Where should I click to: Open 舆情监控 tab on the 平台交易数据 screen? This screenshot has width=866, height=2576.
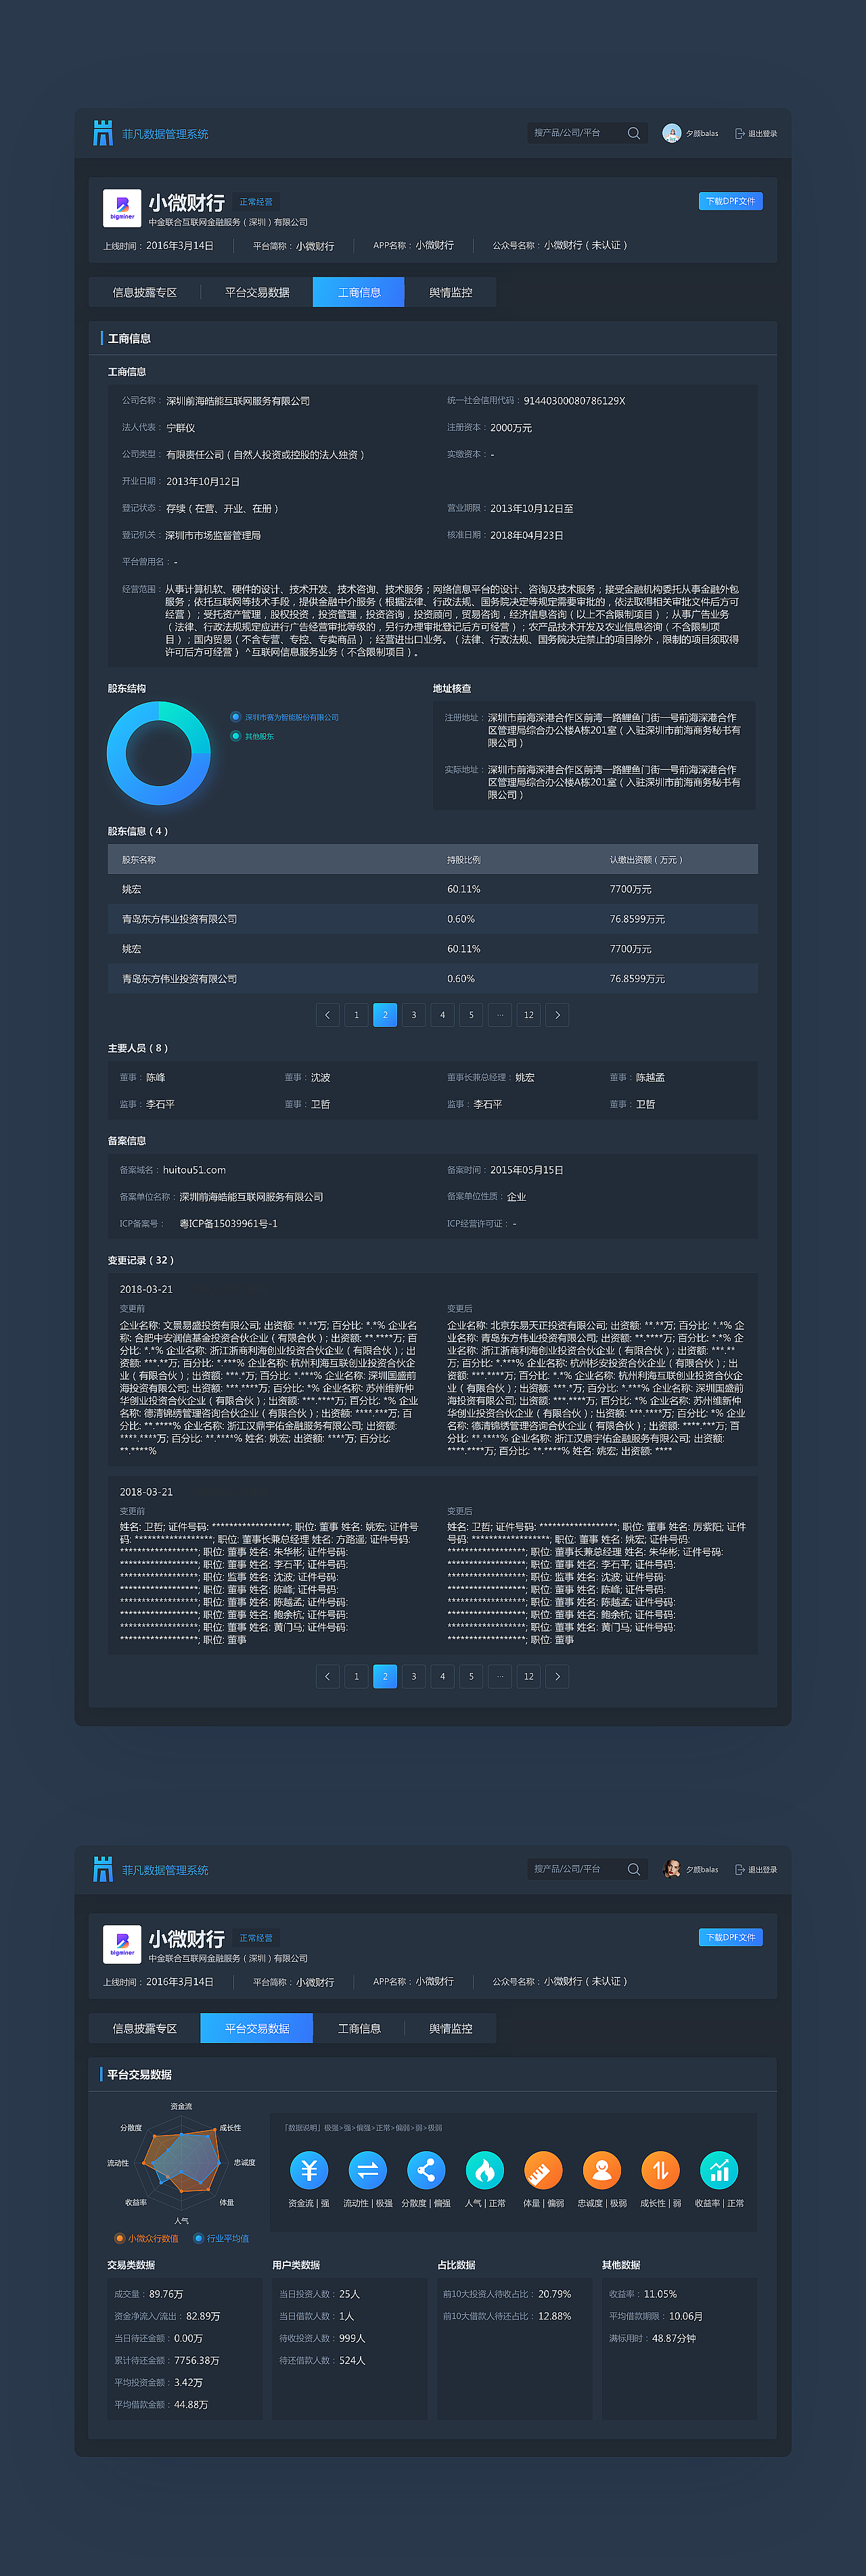(451, 2028)
